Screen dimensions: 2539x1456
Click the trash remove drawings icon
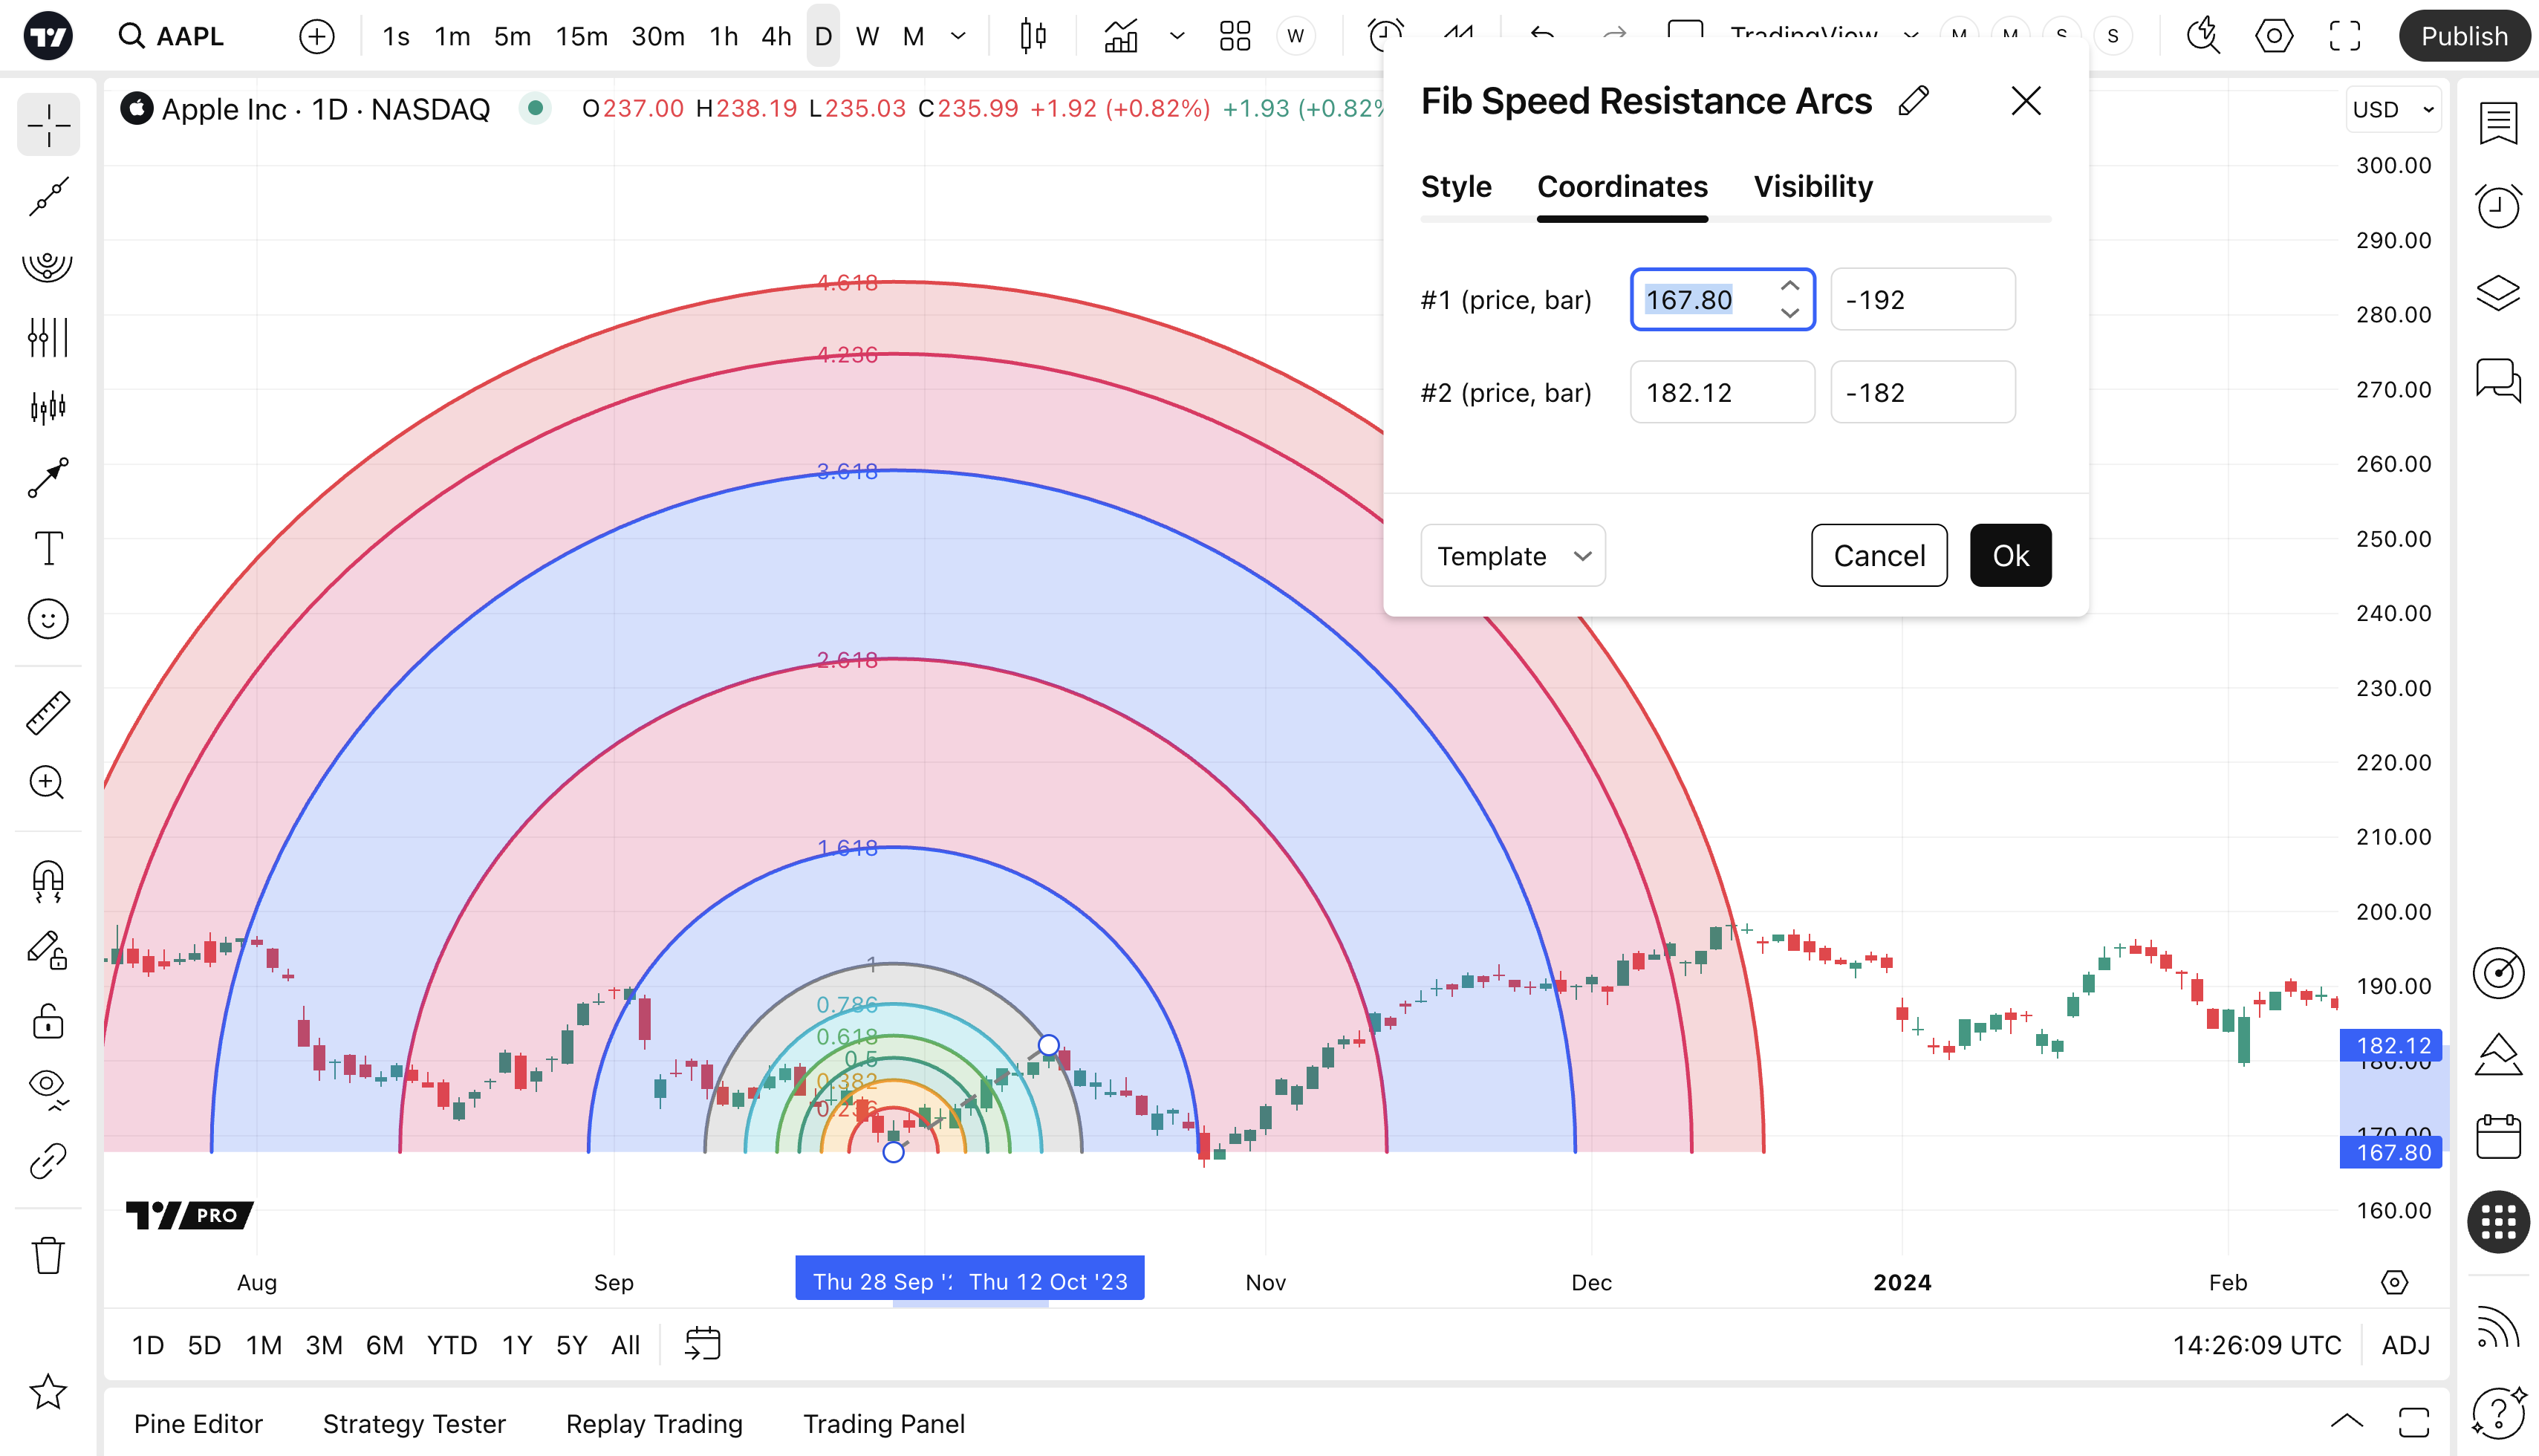pyautogui.click(x=48, y=1256)
